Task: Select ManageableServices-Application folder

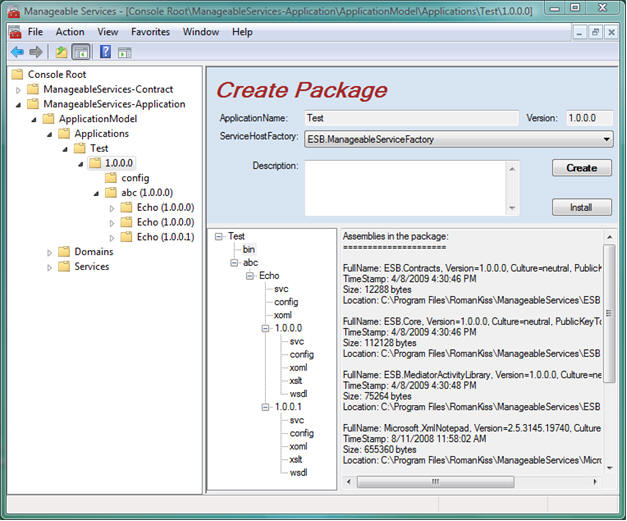Action: pyautogui.click(x=114, y=104)
